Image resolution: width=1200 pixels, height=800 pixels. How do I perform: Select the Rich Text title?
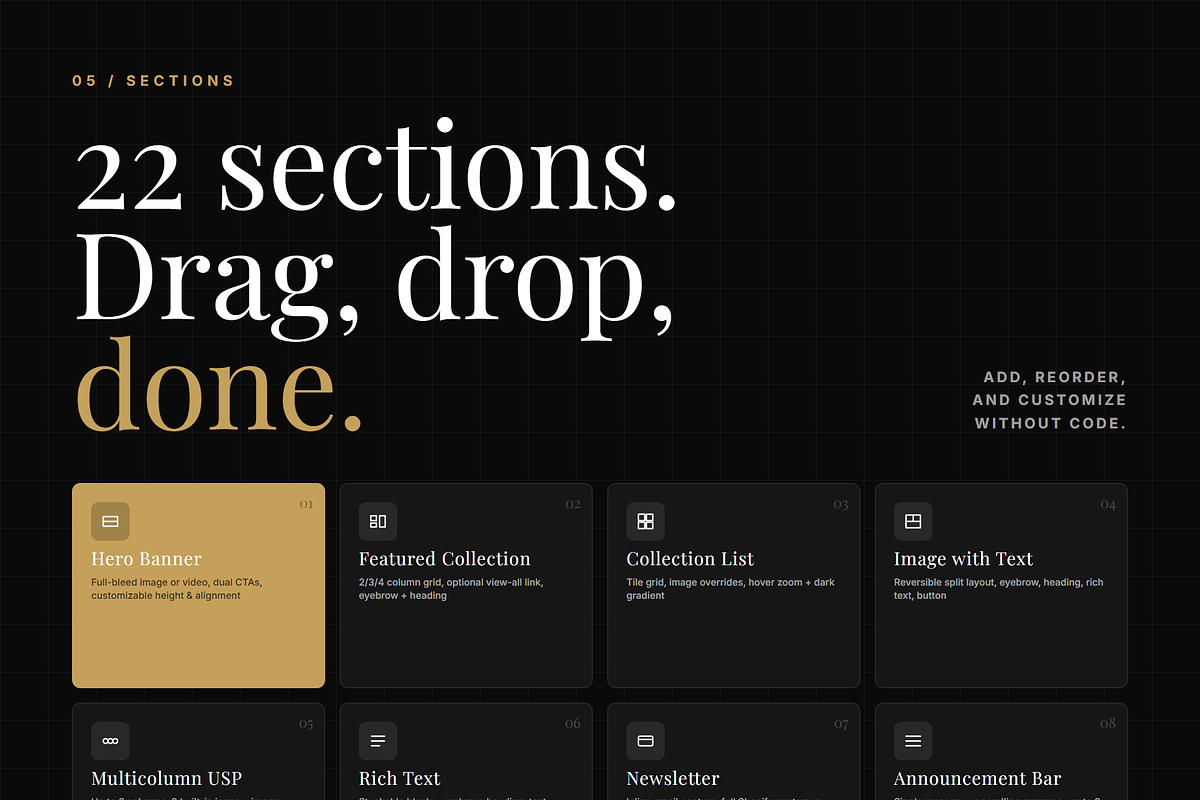400,778
